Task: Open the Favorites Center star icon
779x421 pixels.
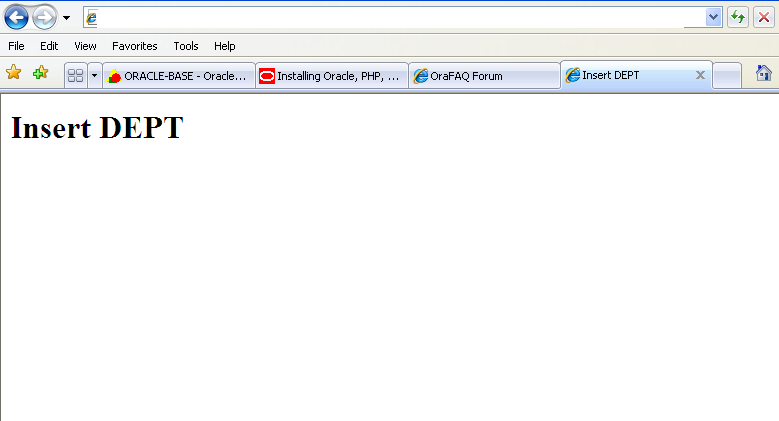Action: tap(14, 73)
